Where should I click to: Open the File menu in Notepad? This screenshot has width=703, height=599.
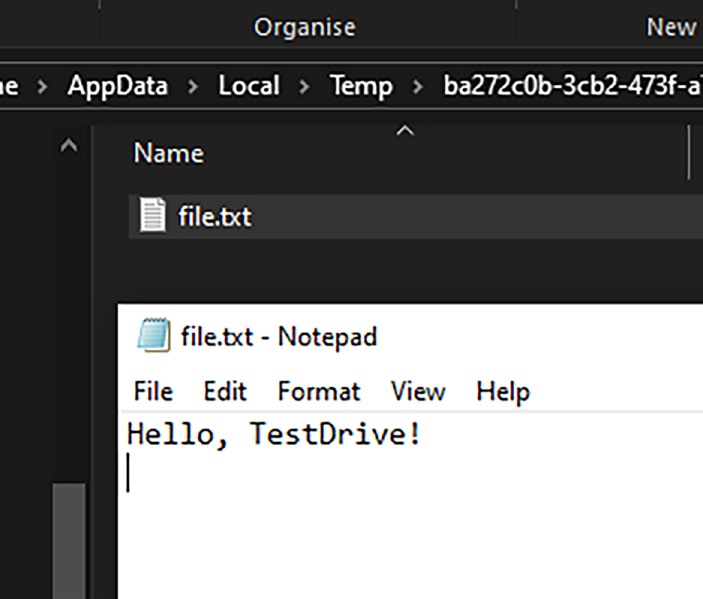153,391
